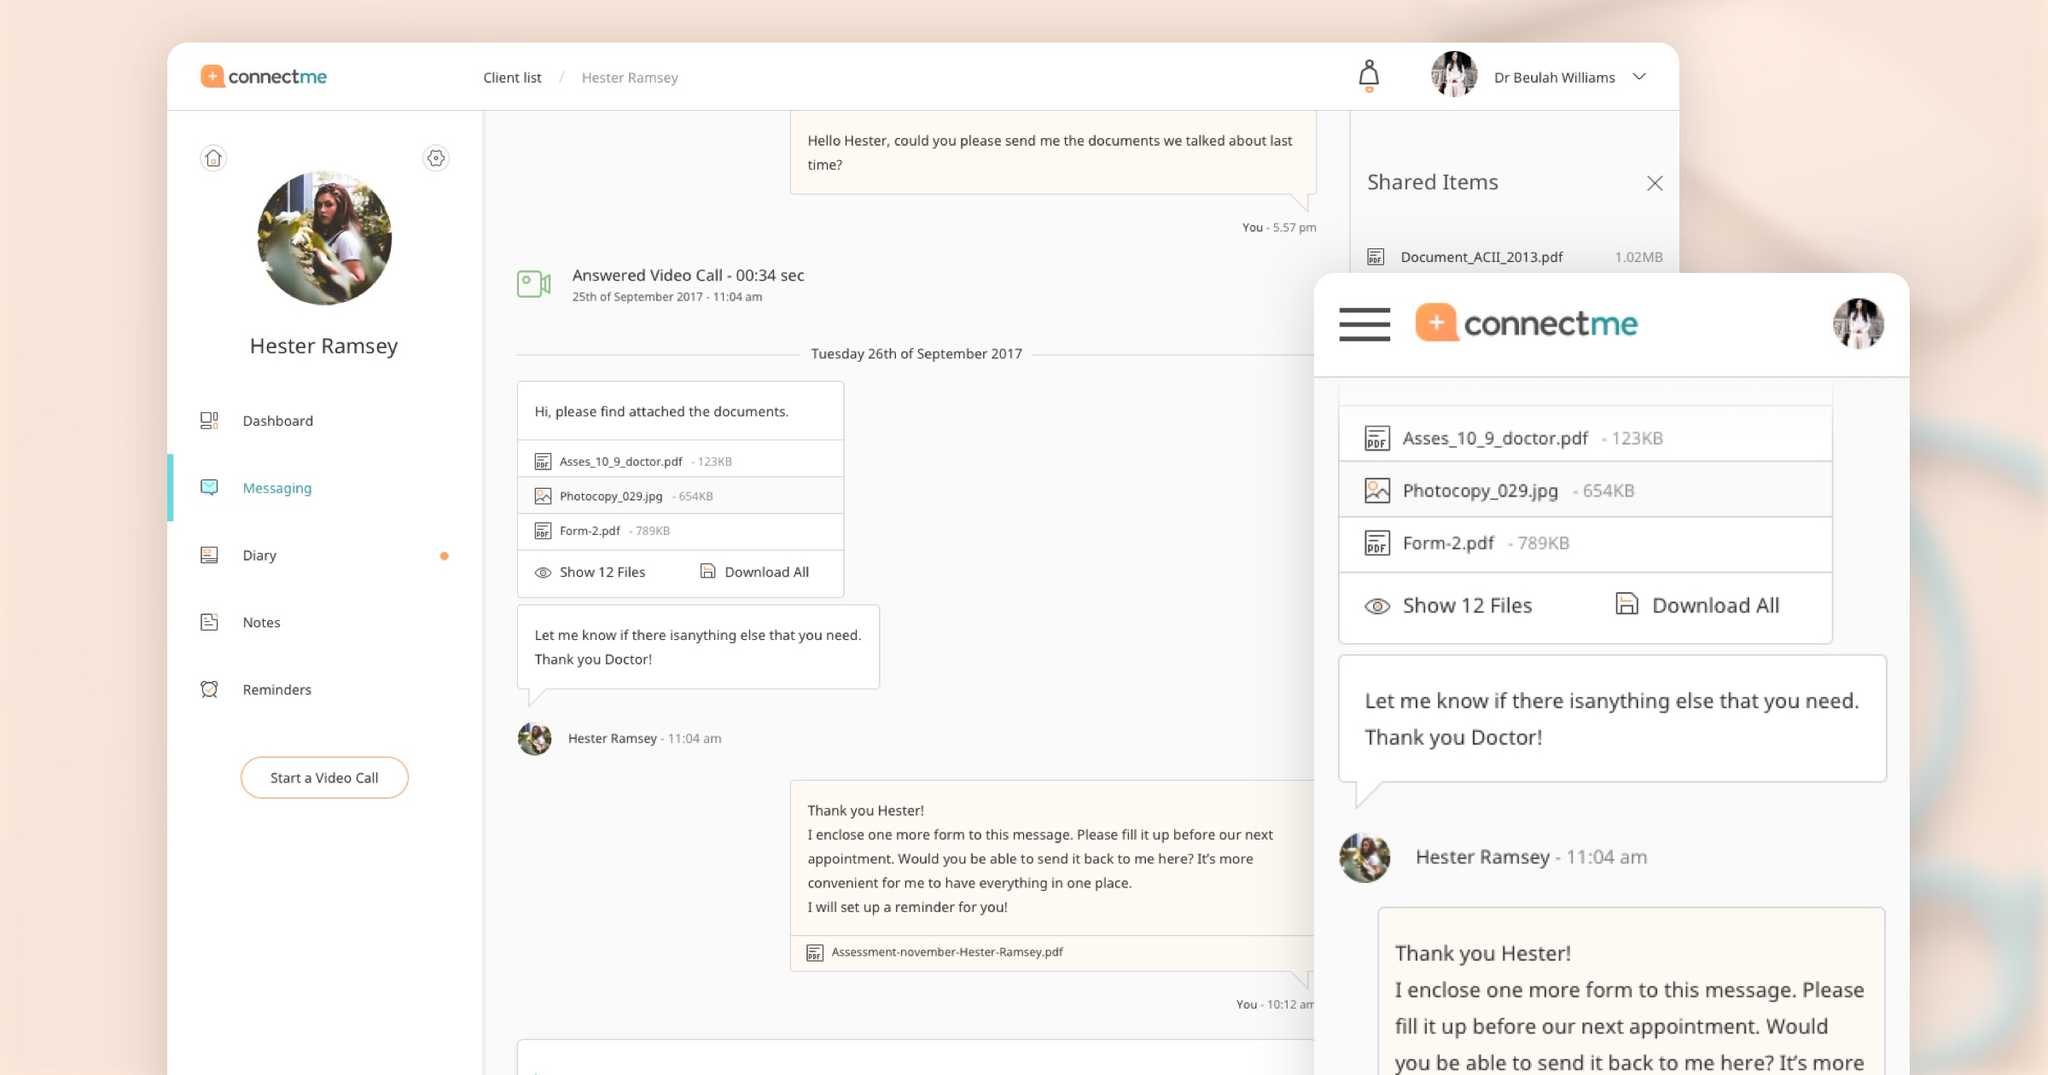Open Document_ACII_2013.pdf in Shared Items
Viewport: 2048px width, 1075px height.
1481,257
